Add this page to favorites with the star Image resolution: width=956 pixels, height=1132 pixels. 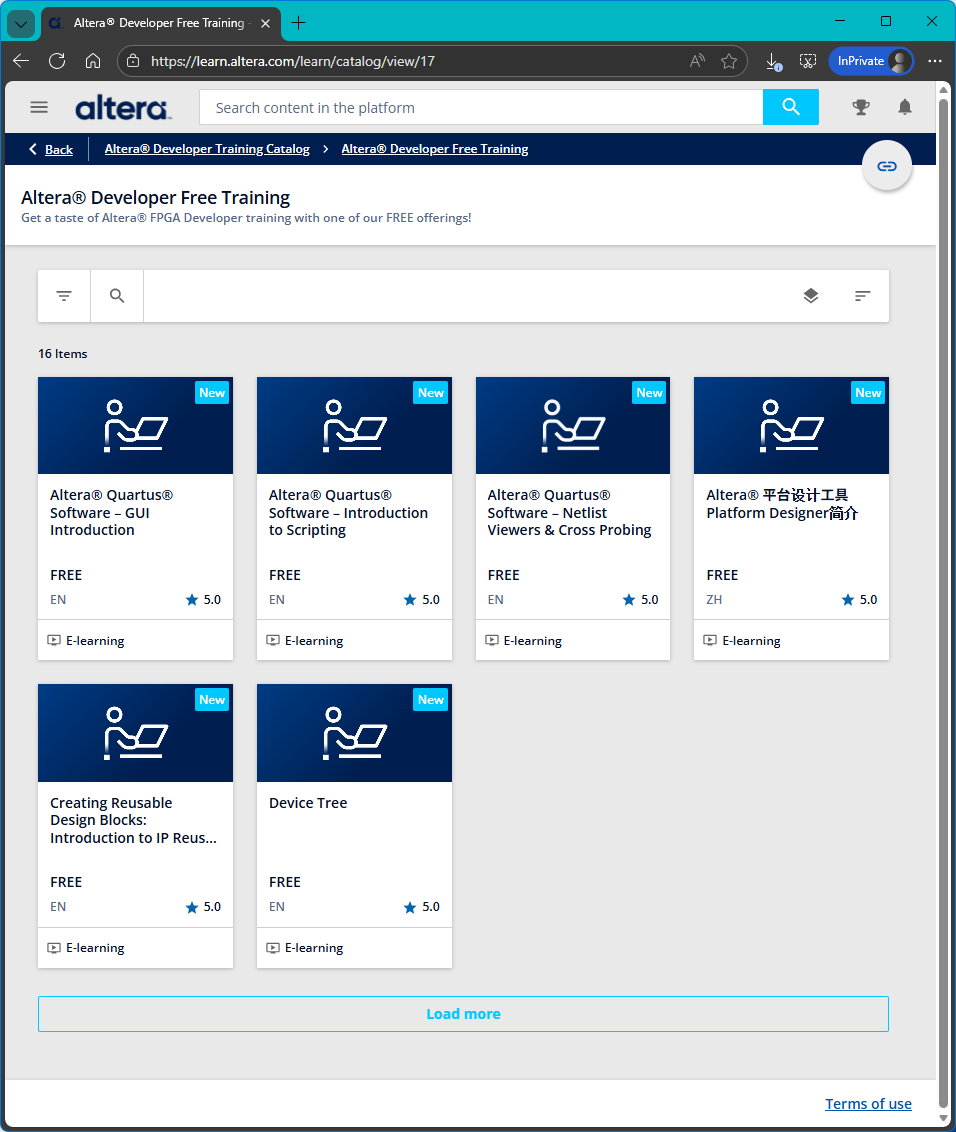(729, 61)
